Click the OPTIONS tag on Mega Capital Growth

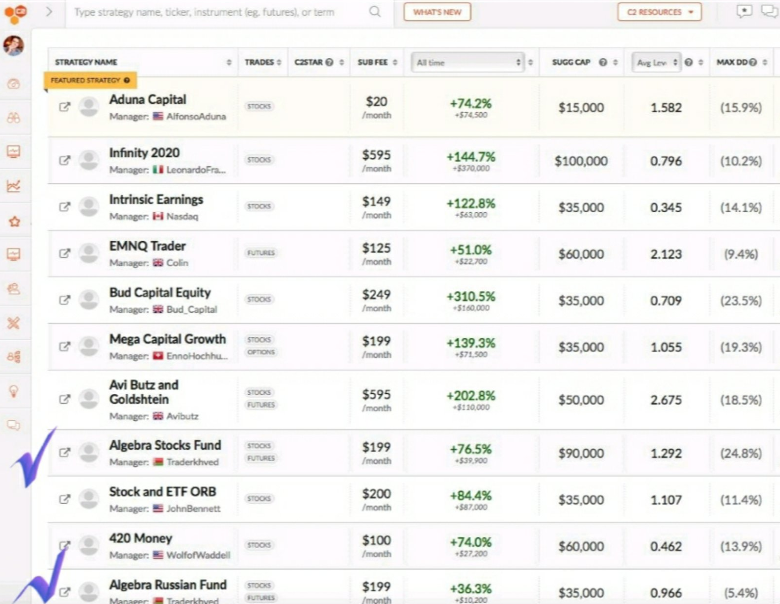pyautogui.click(x=261, y=352)
